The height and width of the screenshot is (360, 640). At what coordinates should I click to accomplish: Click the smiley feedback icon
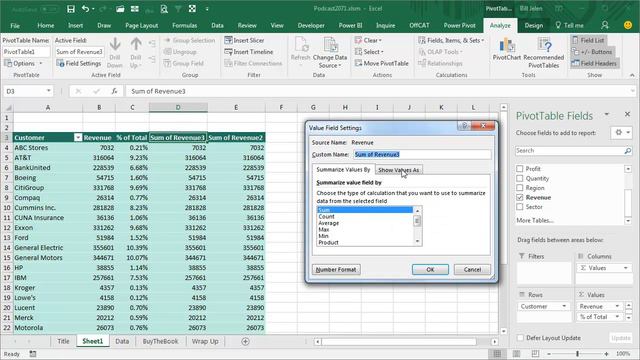[x=628, y=25]
